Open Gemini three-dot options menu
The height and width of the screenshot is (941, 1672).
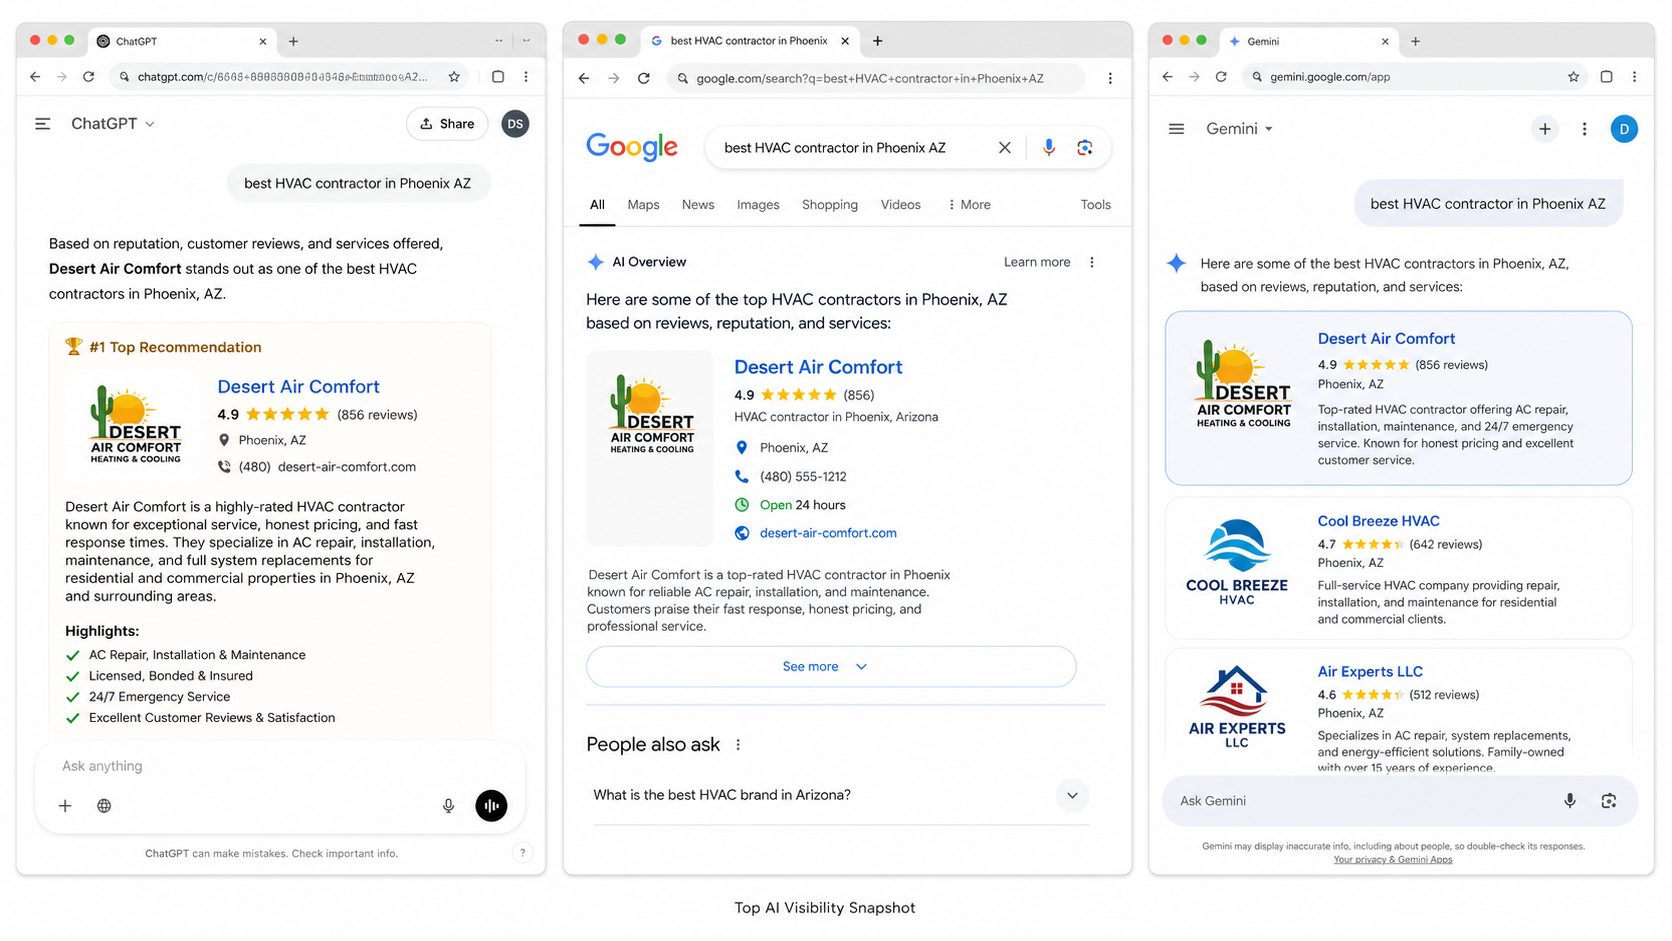1584,129
